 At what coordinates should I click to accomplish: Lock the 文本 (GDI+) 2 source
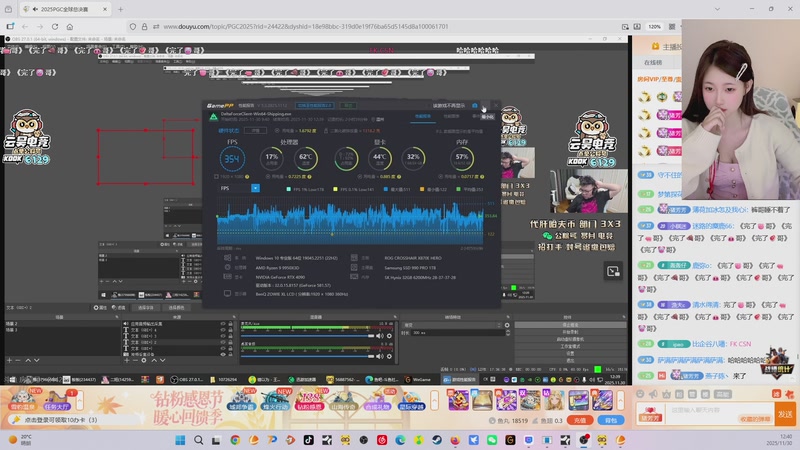click(x=230, y=342)
